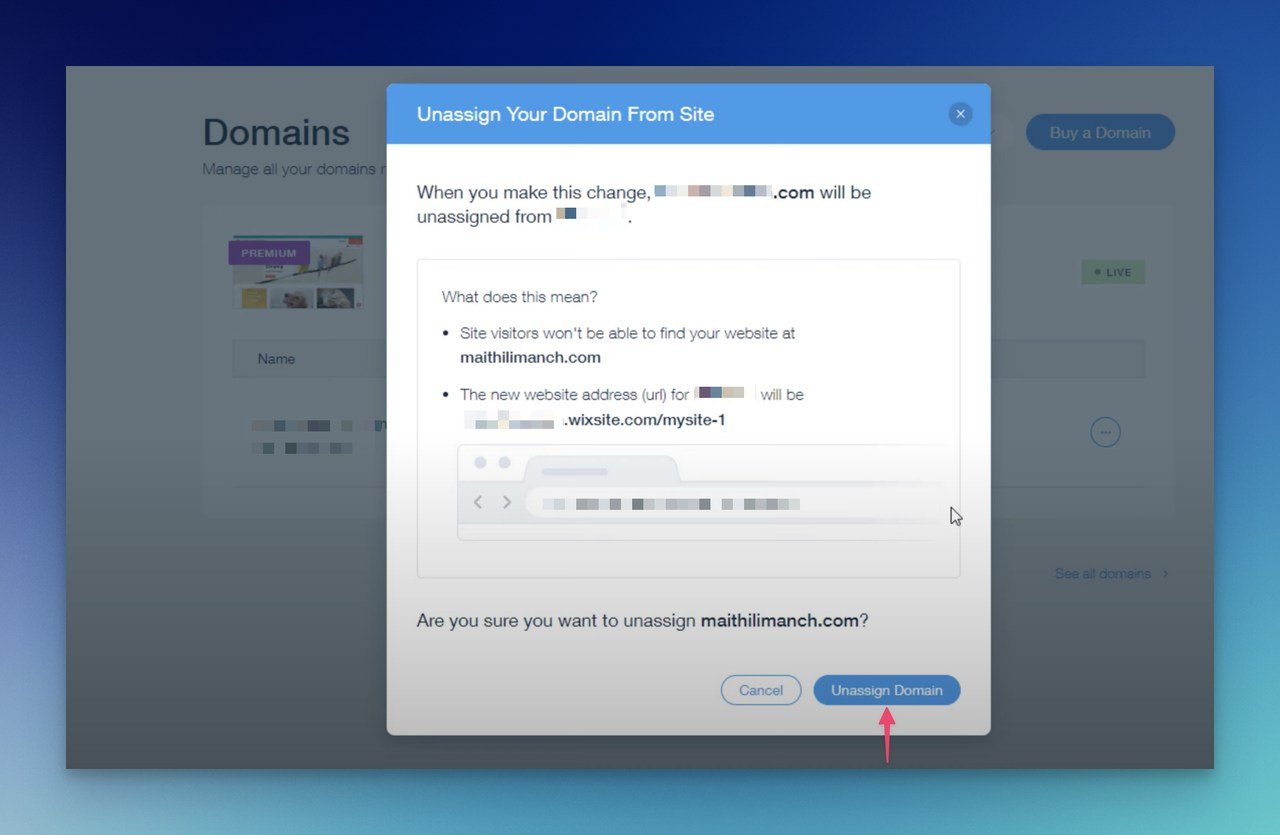Open the See all domains link
The height and width of the screenshot is (835, 1280).
coord(1103,574)
